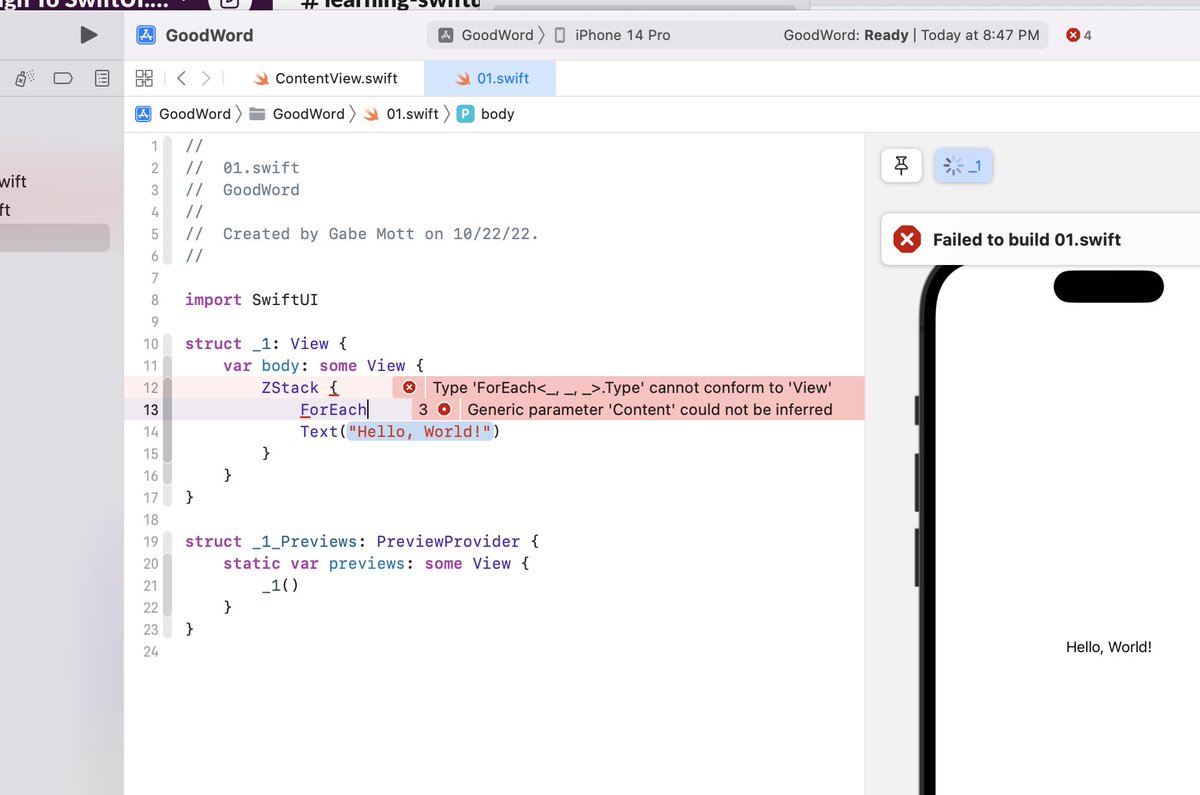Open the 01.swift breadcrumb in the jump bar
1200x795 pixels.
401,114
